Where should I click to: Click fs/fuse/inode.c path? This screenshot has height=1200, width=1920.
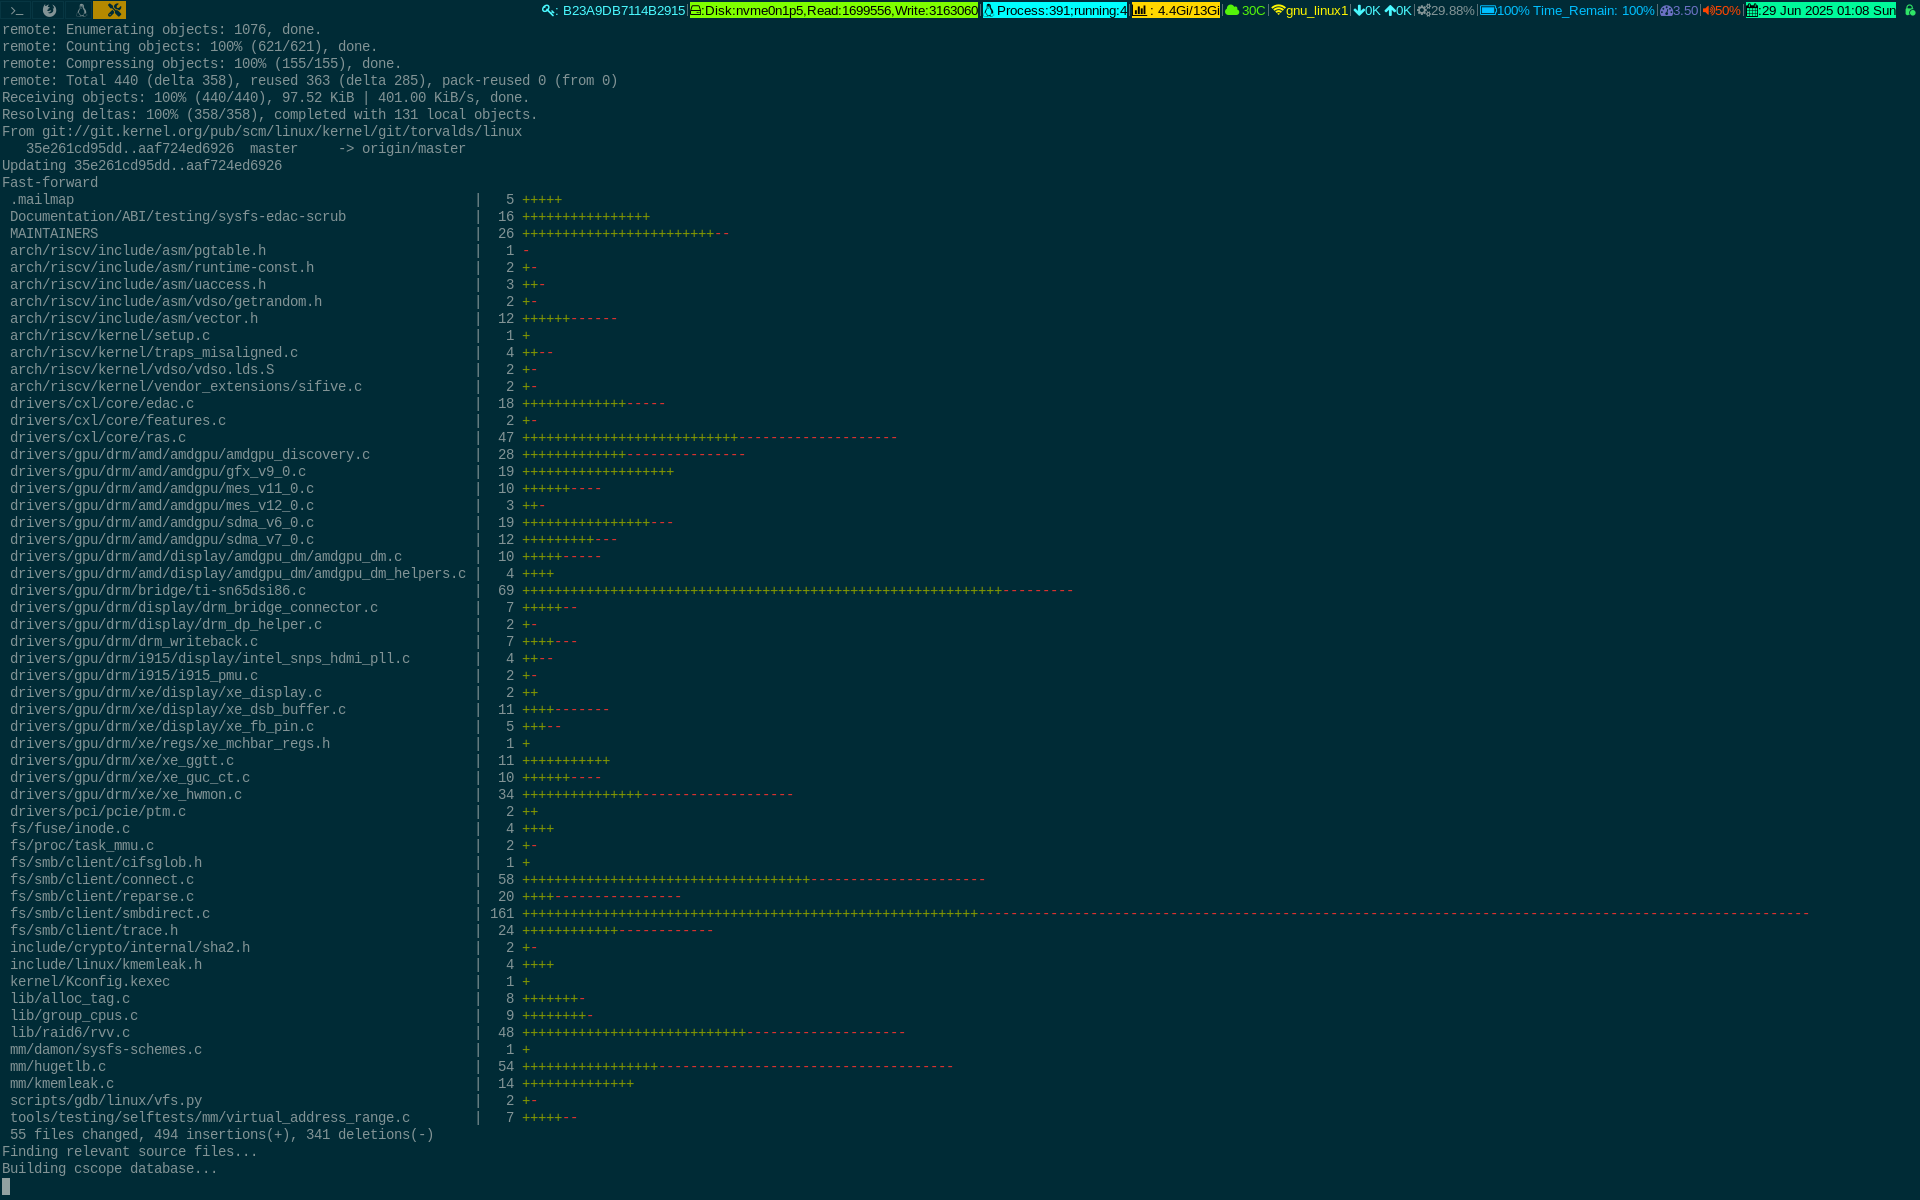[x=70, y=829]
